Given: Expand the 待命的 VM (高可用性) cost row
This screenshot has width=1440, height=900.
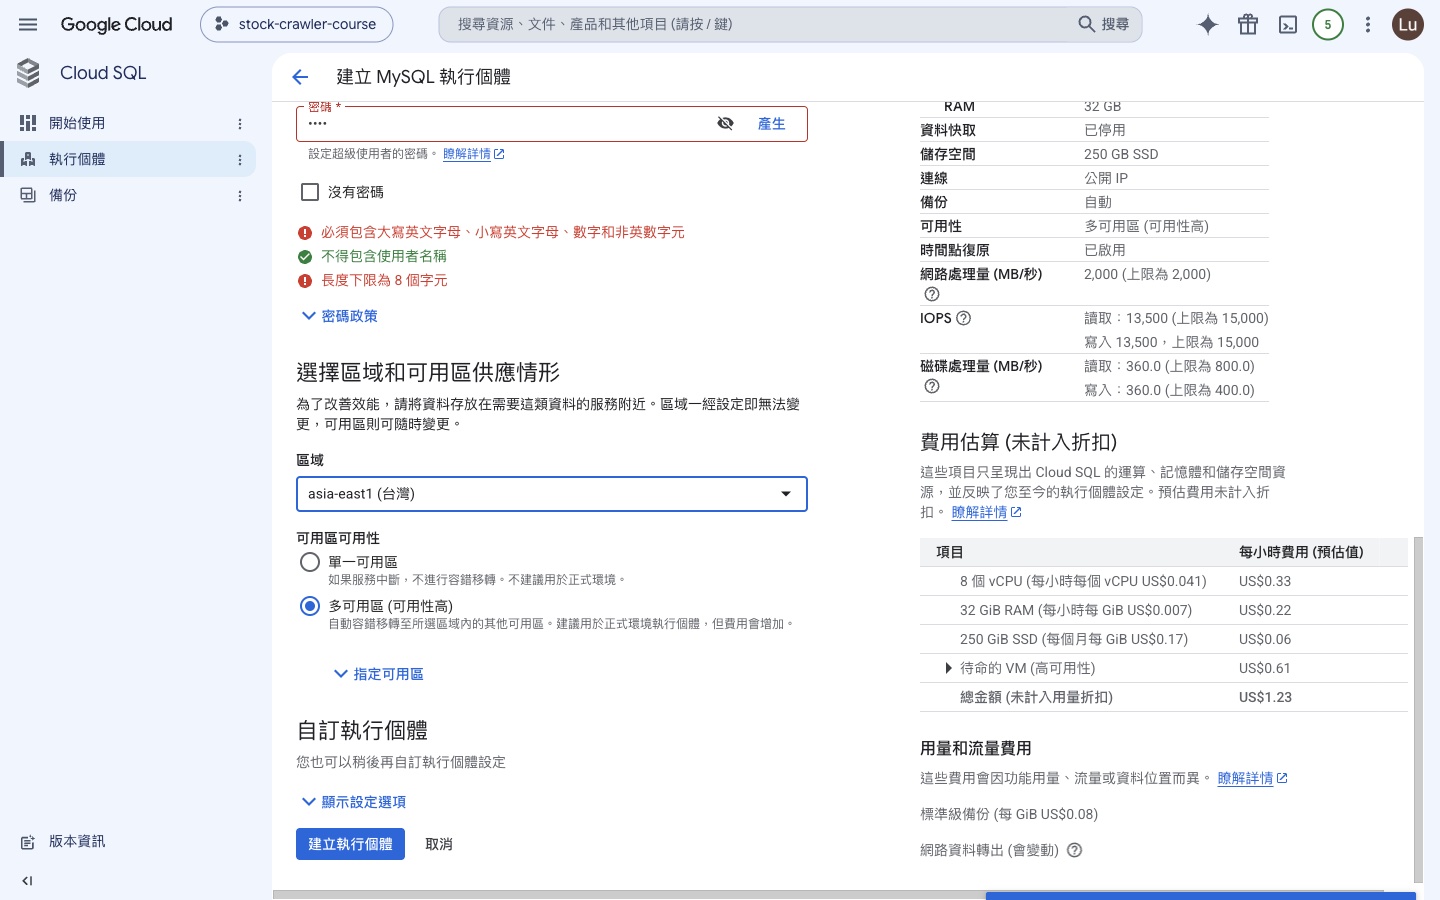Looking at the screenshot, I should point(948,668).
